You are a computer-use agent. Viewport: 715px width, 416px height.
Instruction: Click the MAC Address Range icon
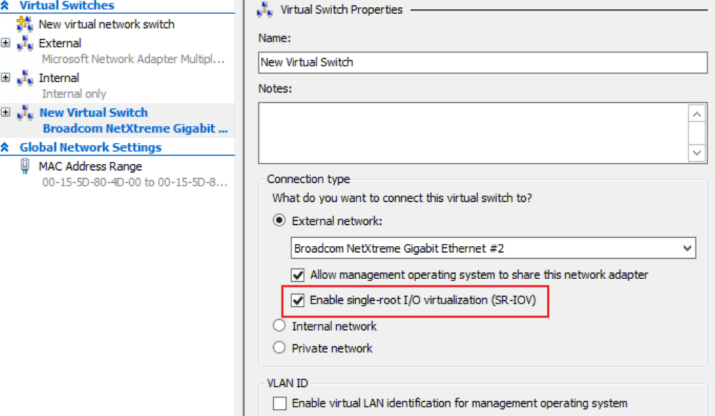pos(25,167)
